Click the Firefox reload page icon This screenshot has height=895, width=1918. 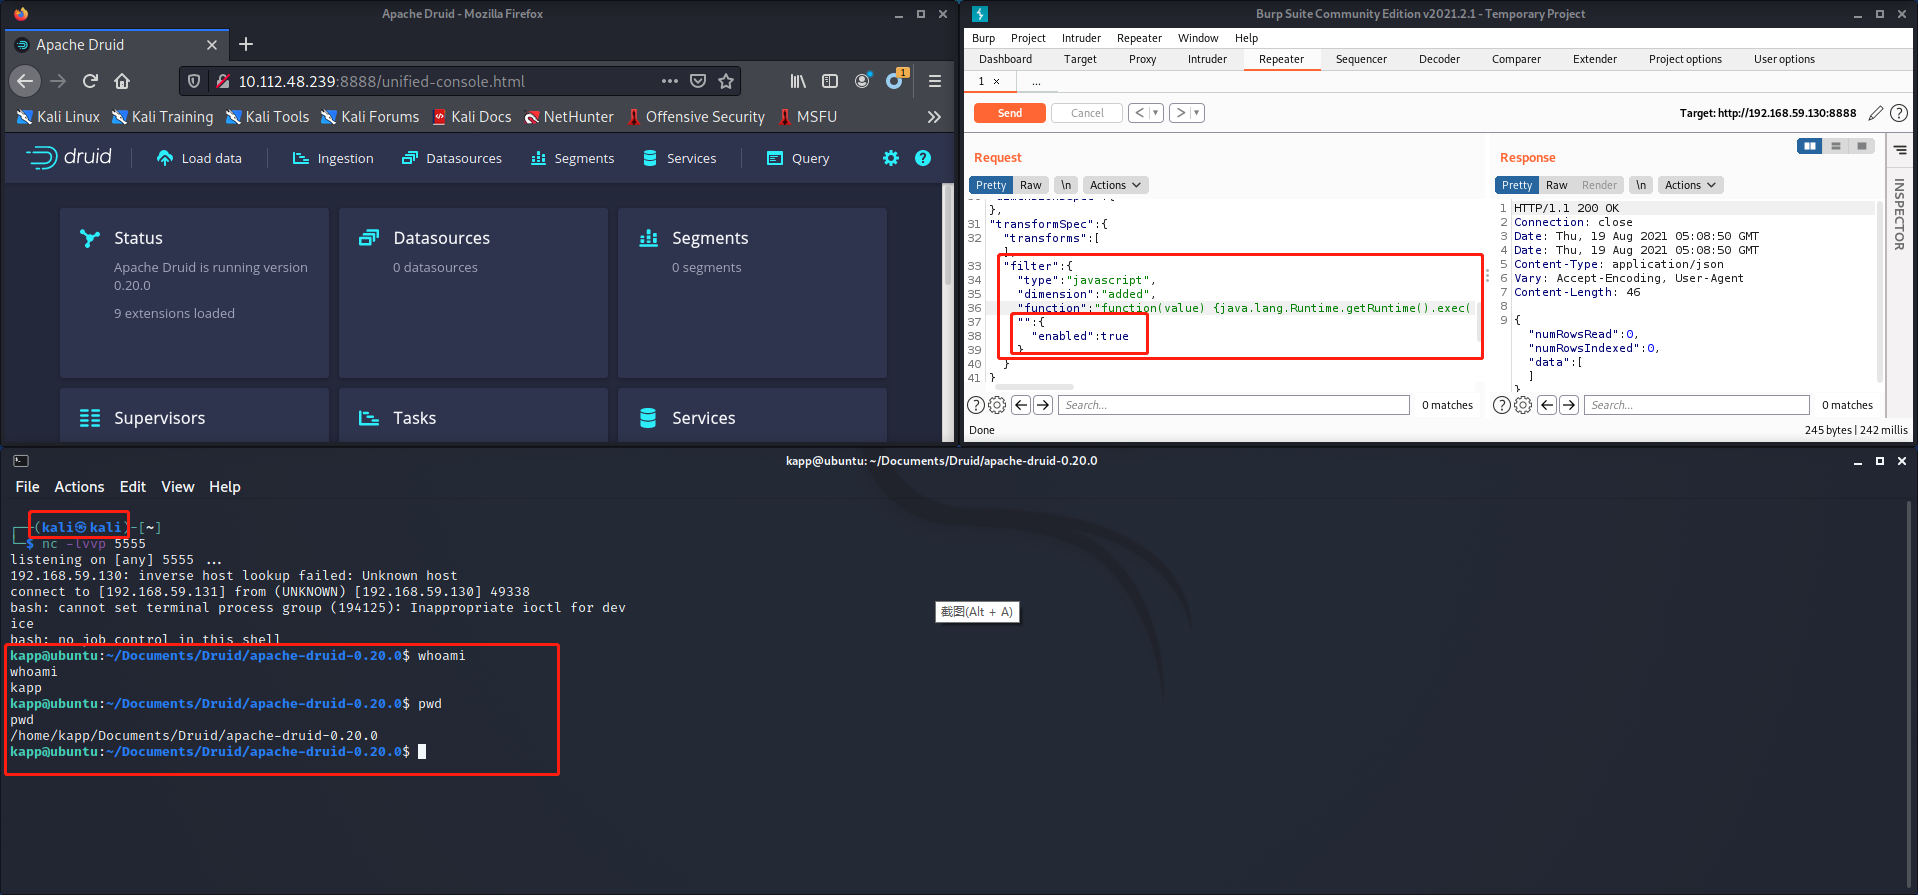point(90,81)
